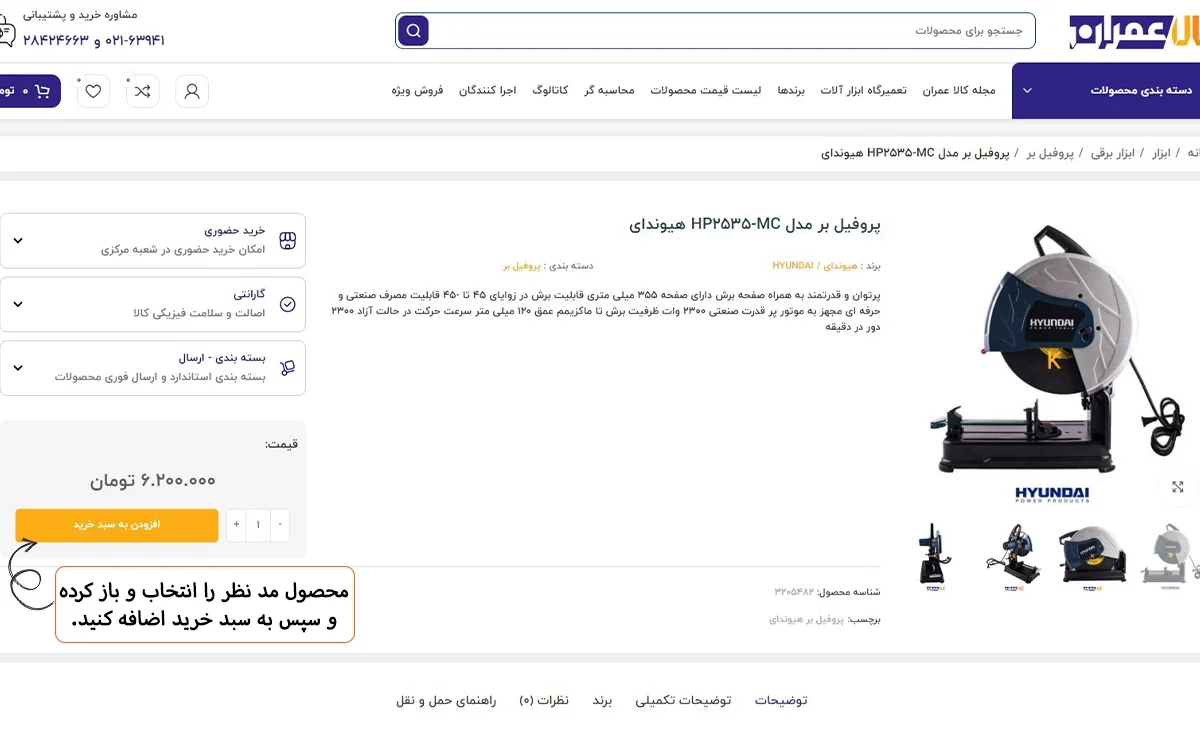Click the package icon beside بسته بندی - ارسال
Viewport: 1200px width, 730px height.
pyautogui.click(x=288, y=368)
